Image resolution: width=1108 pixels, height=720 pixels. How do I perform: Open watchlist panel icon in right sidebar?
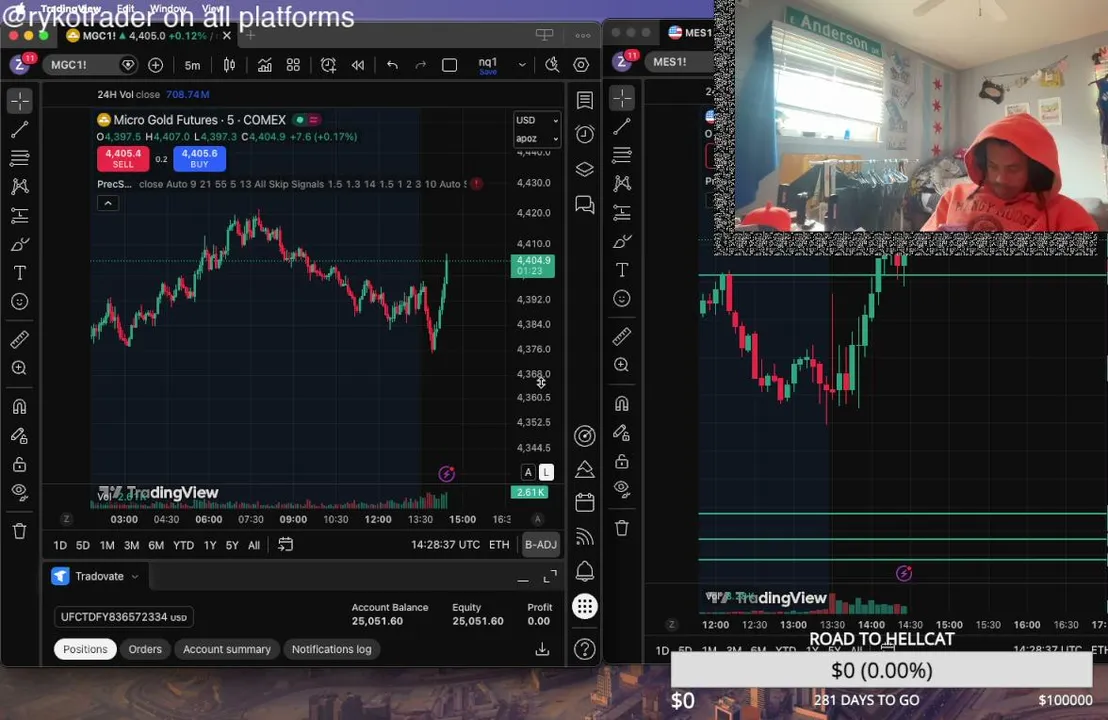[x=584, y=100]
